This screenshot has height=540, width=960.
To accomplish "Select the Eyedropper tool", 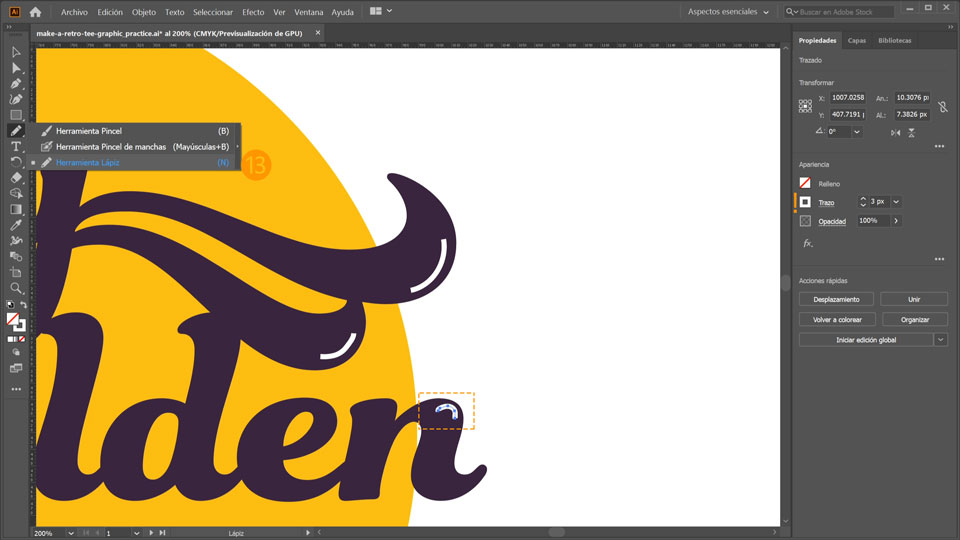I will coord(16,225).
